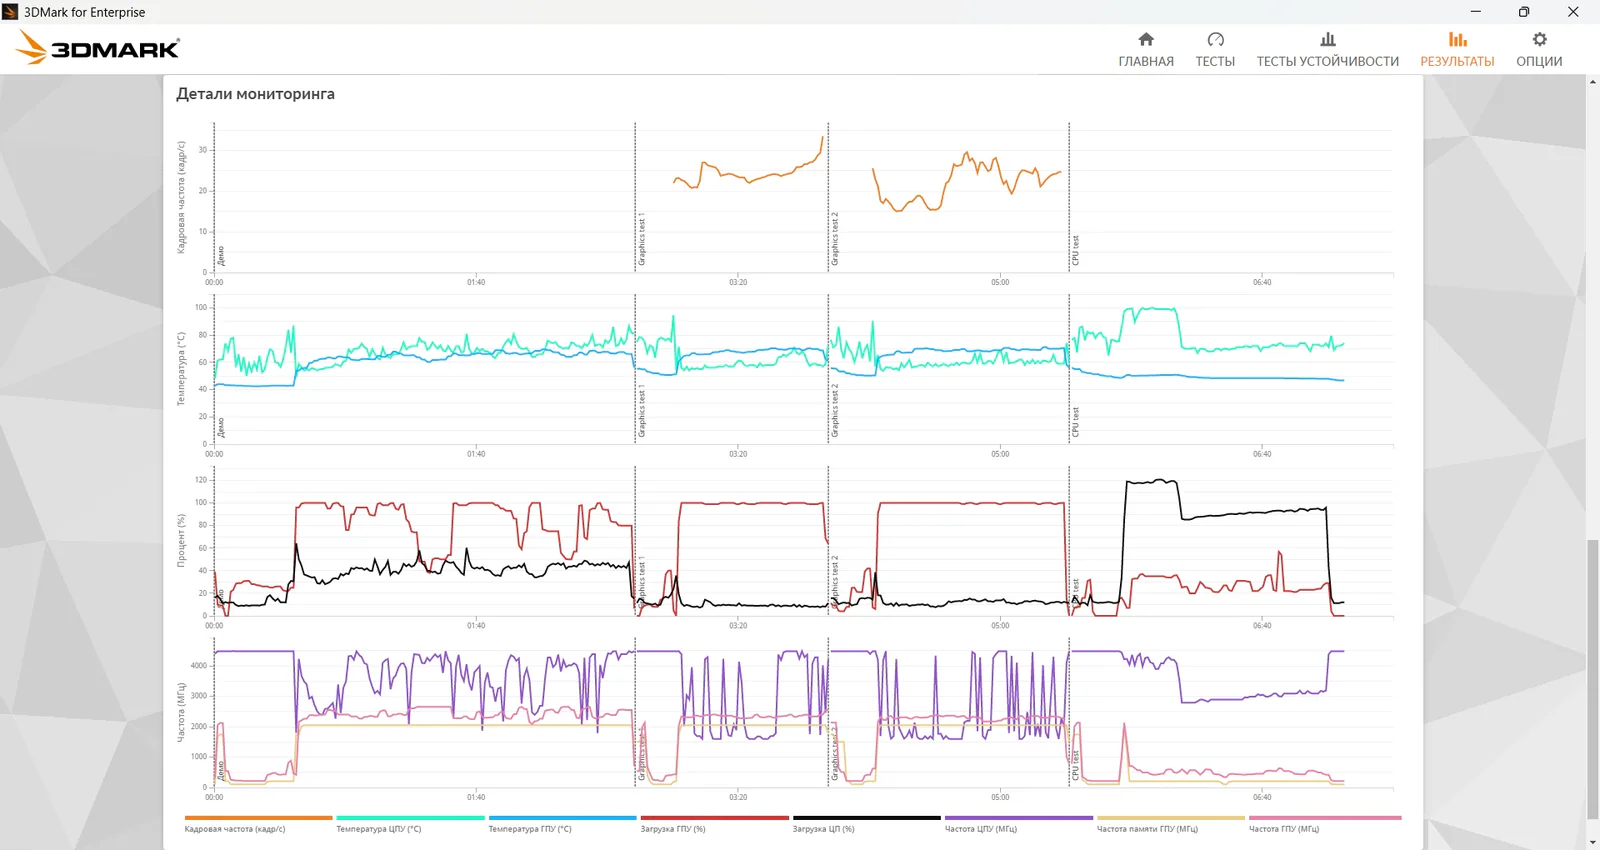1600x850 pixels.
Task: Toggle the Температура ГПУ legend series
Action: pos(562,824)
